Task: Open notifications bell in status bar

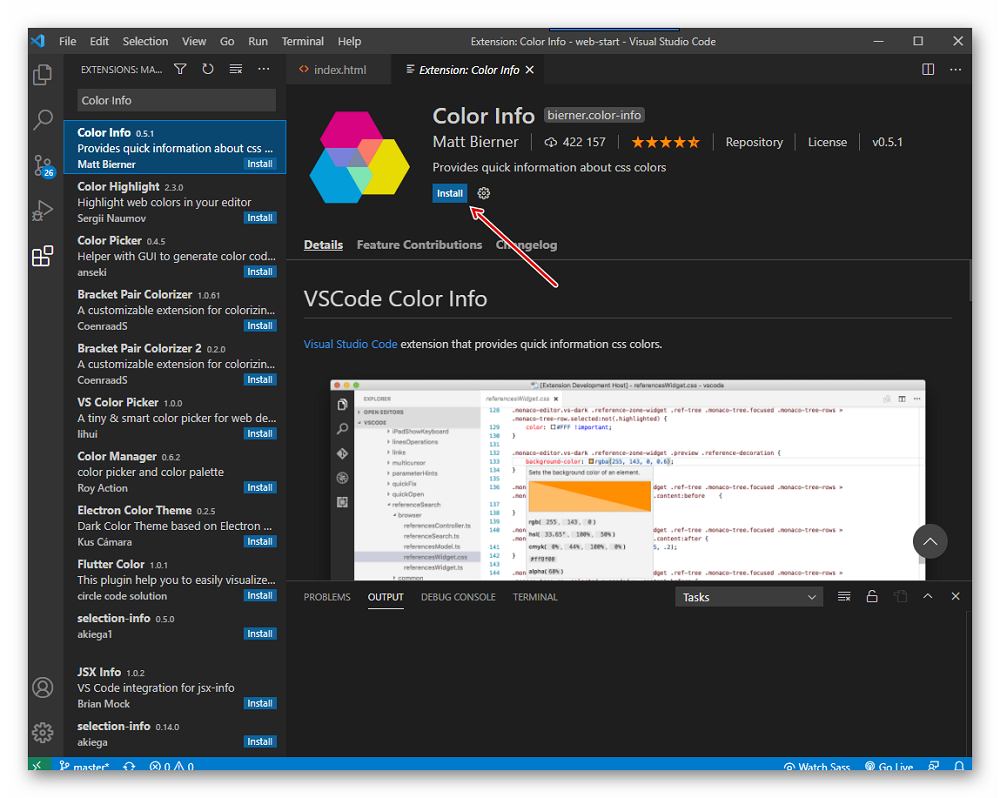Action: pos(959,765)
